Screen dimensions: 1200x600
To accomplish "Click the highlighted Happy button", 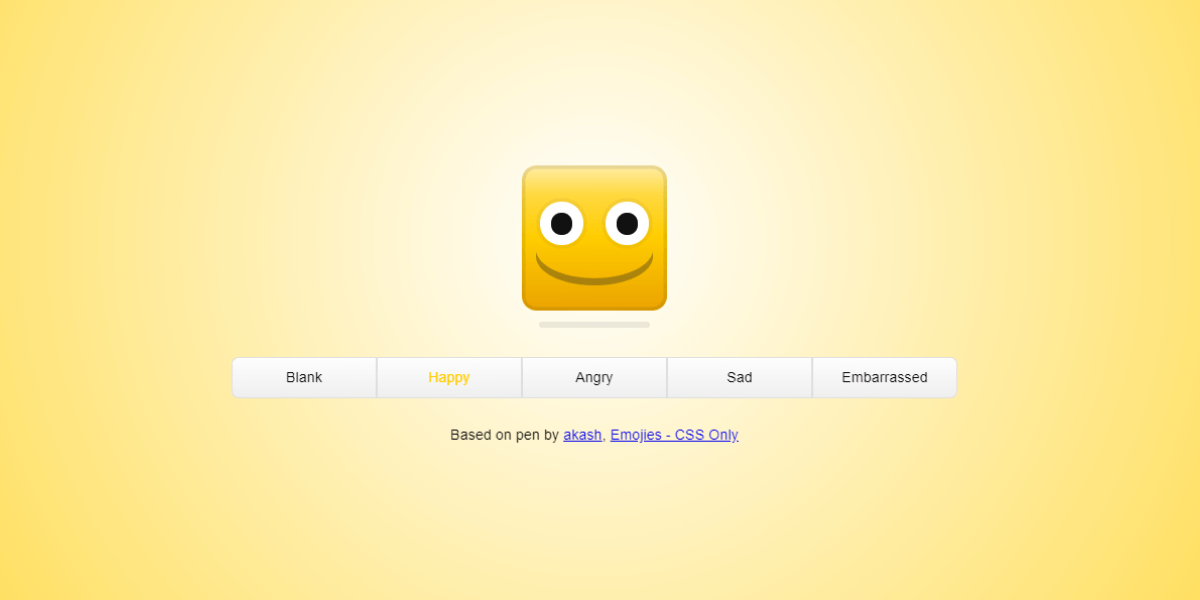I will tap(448, 377).
